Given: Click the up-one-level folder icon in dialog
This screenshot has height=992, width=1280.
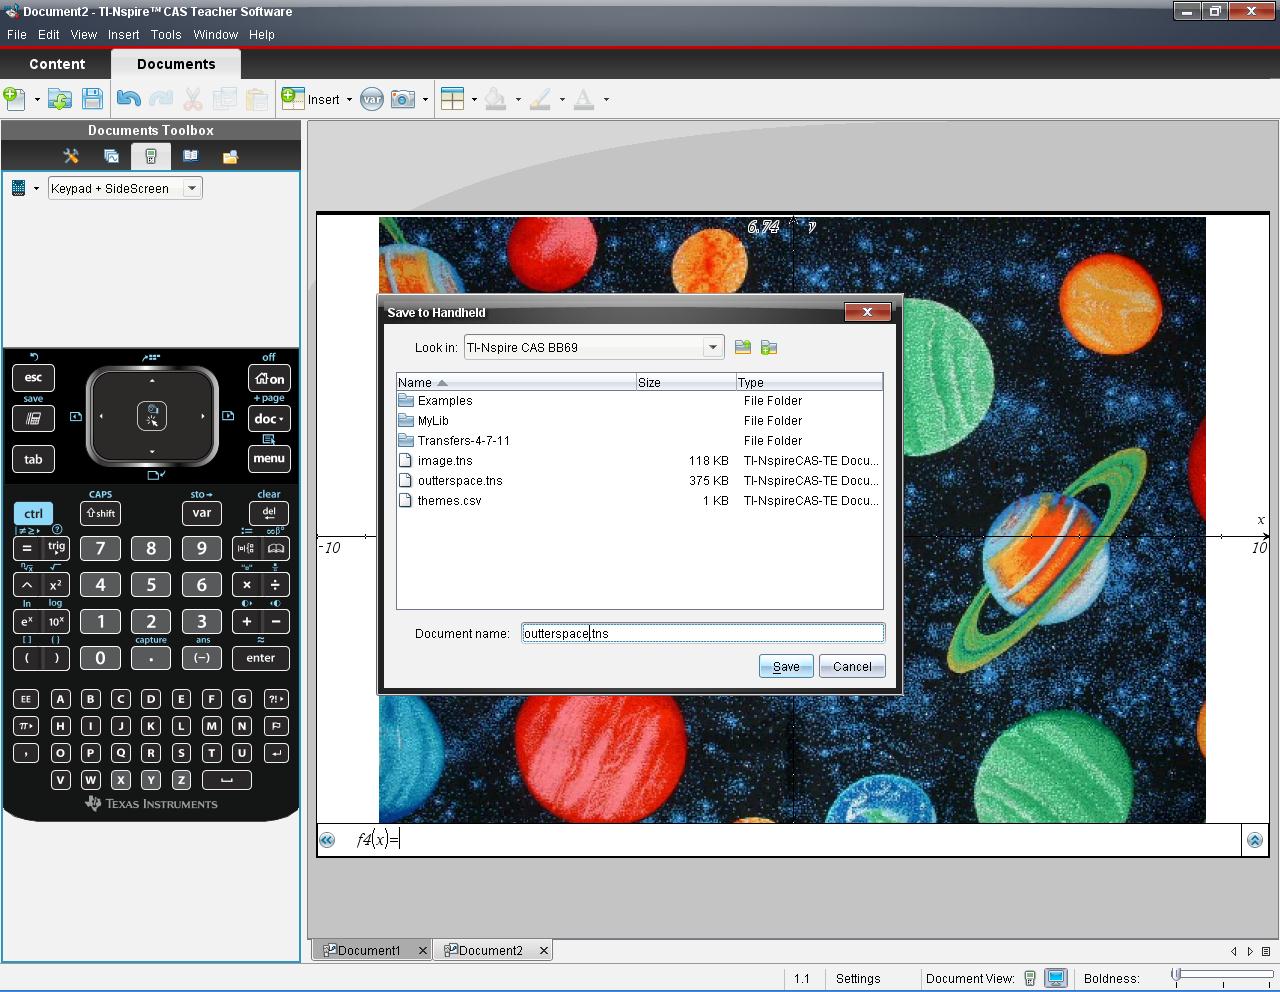Looking at the screenshot, I should (742, 348).
